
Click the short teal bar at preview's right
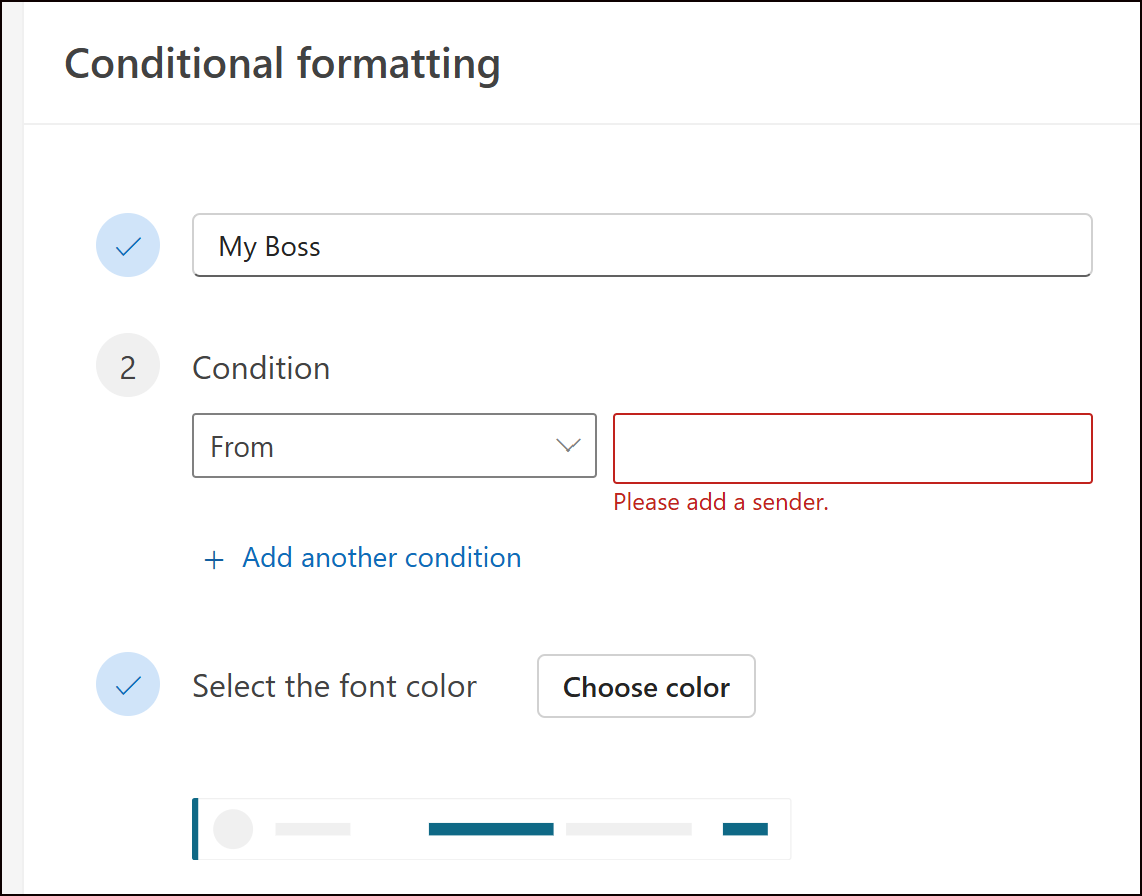pos(745,829)
